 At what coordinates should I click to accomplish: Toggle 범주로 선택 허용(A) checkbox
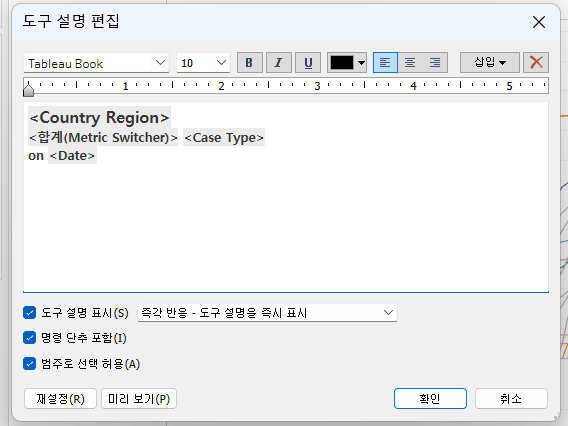pyautogui.click(x=30, y=363)
